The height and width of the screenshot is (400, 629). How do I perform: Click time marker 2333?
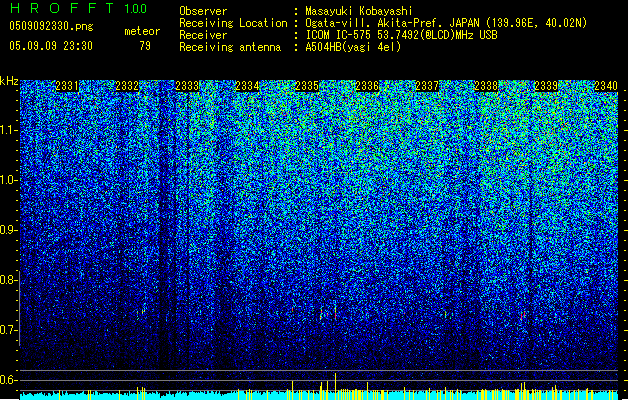[187, 86]
